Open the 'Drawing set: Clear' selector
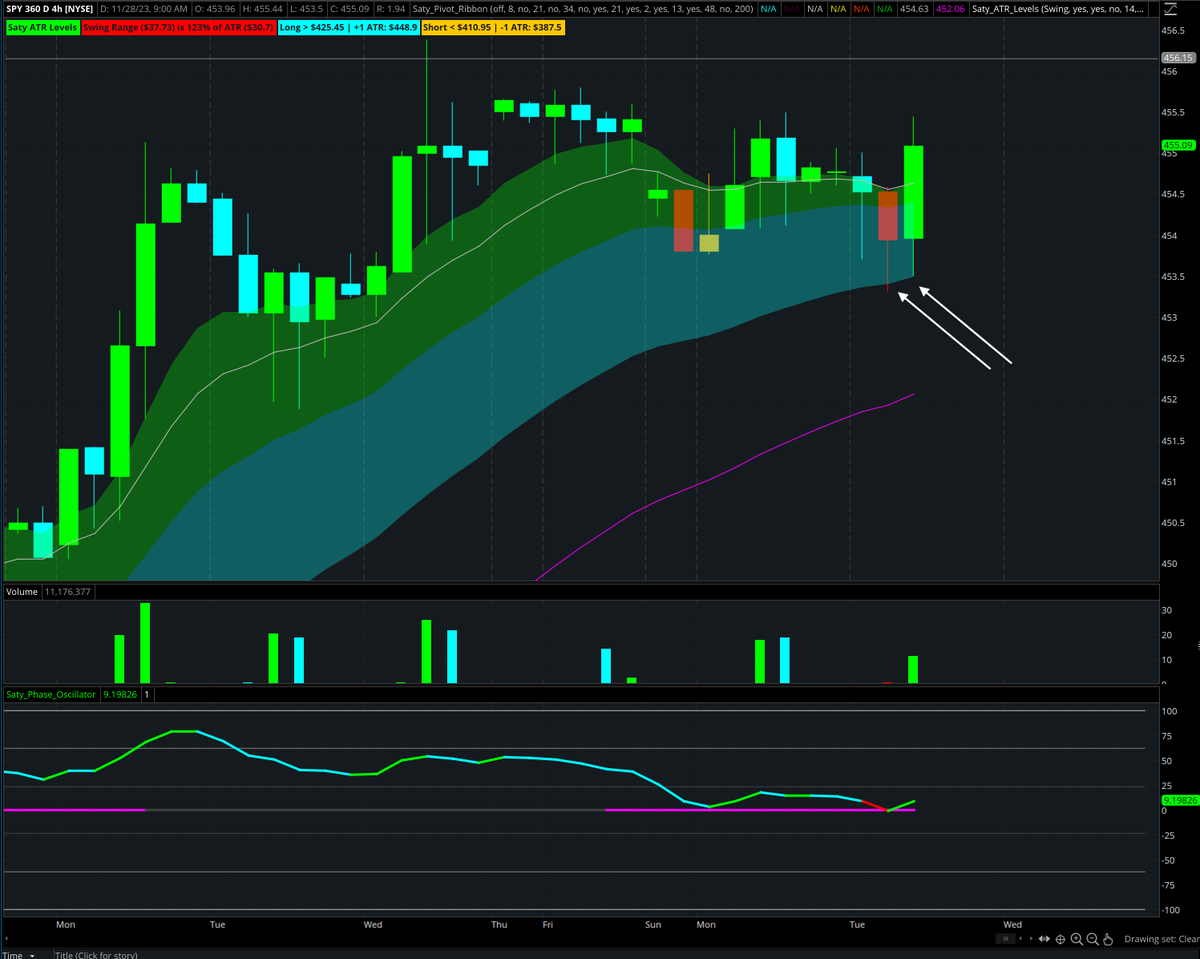This screenshot has width=1200, height=959. pyautogui.click(x=1162, y=939)
